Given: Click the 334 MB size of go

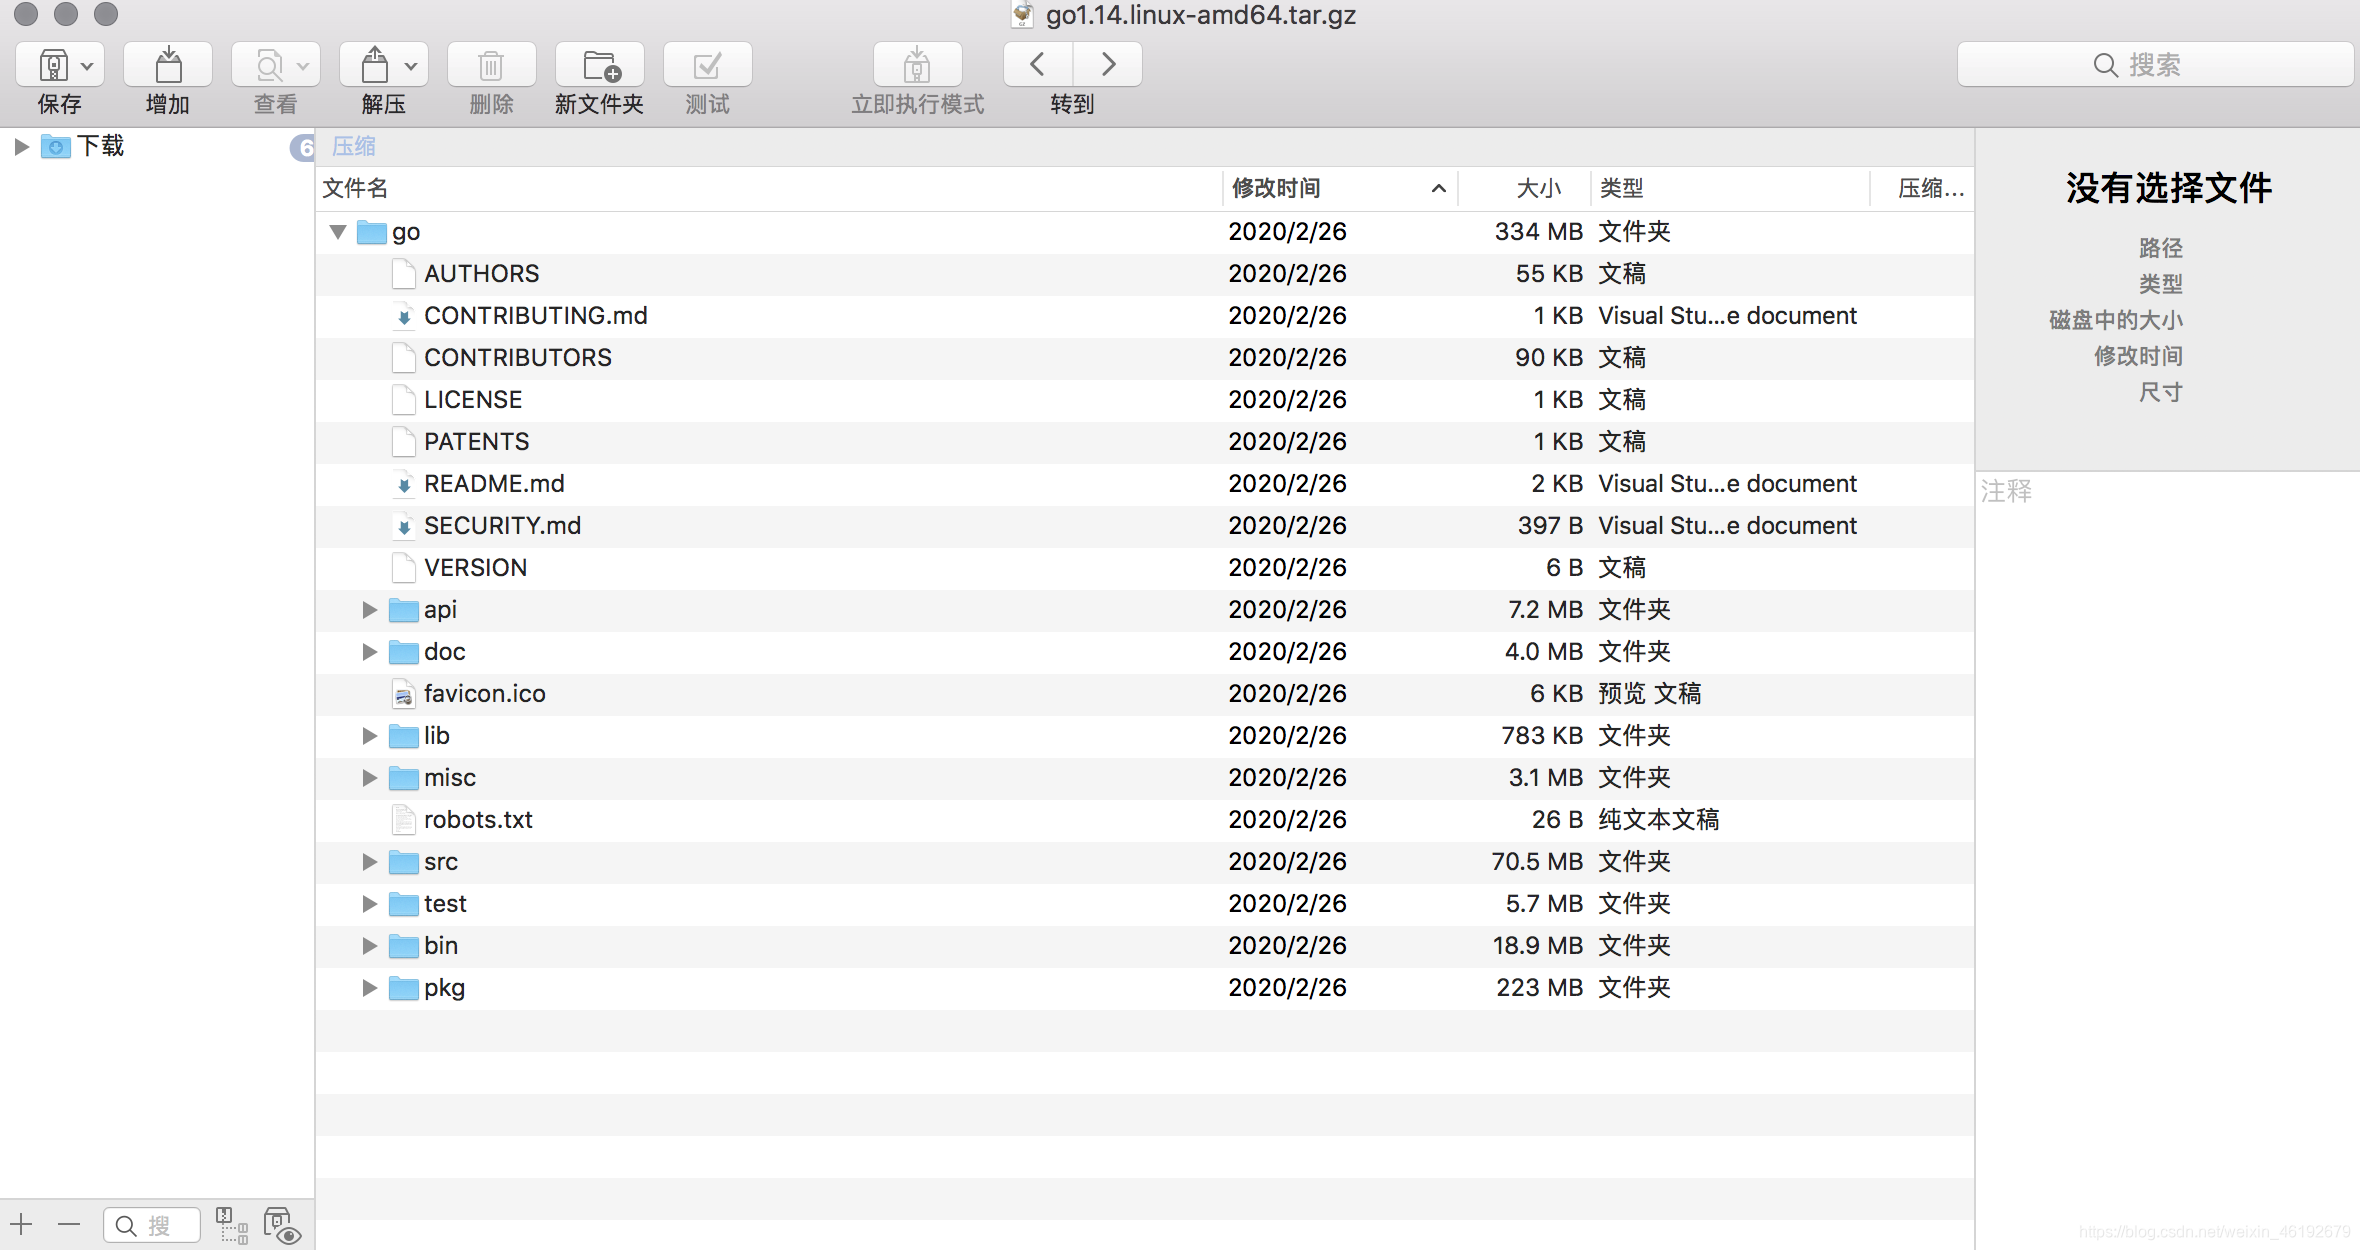Looking at the screenshot, I should pyautogui.click(x=1538, y=232).
